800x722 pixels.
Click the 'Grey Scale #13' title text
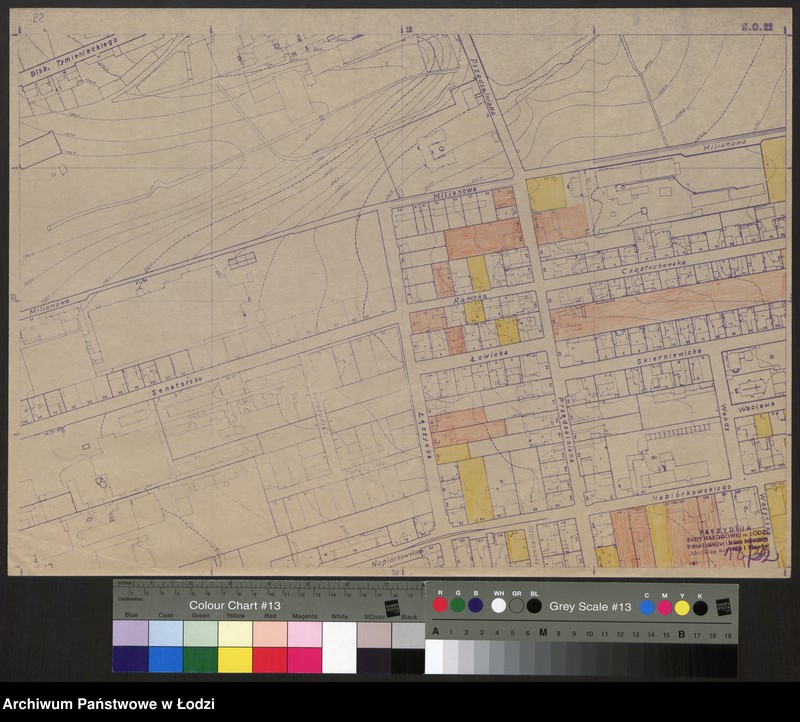[x=590, y=606]
